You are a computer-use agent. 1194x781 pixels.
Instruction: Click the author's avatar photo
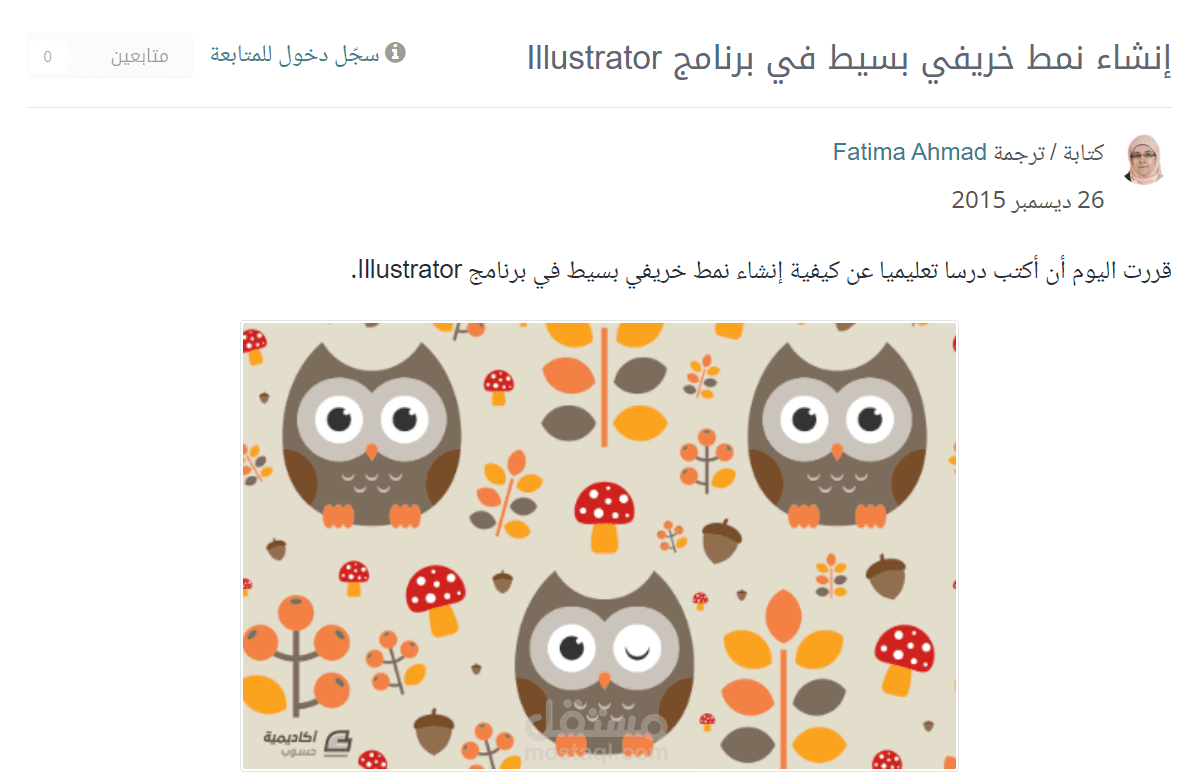coord(1145,160)
